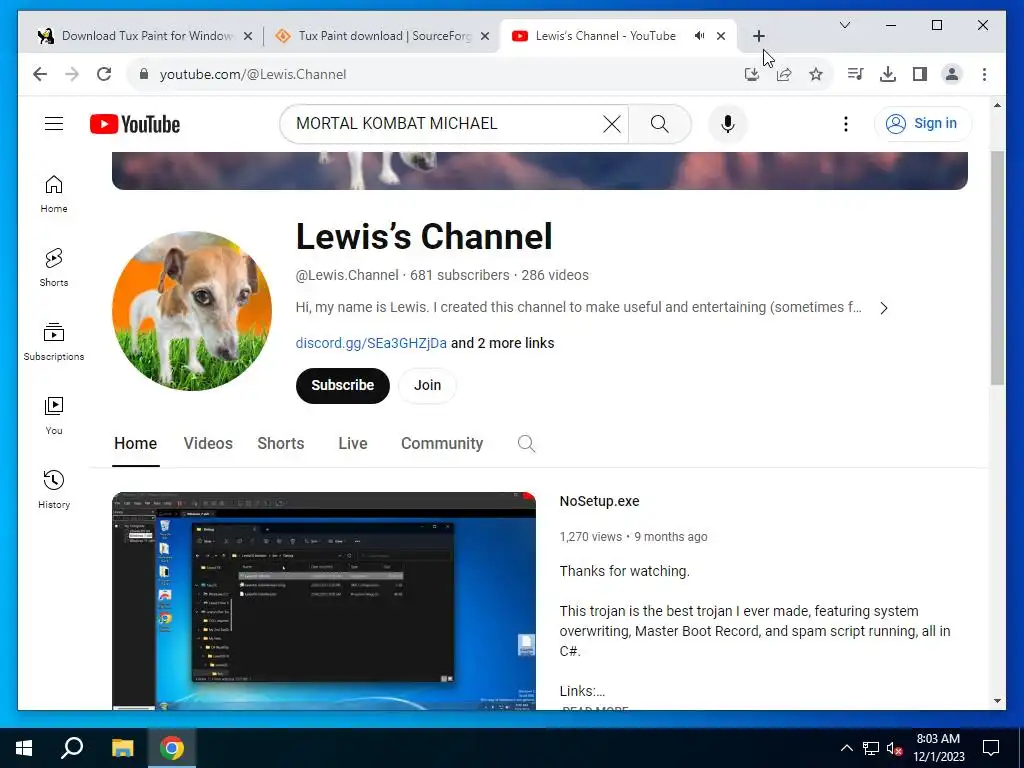Close the Tux Paint SourceForge tab
The width and height of the screenshot is (1024, 768).
485,37
